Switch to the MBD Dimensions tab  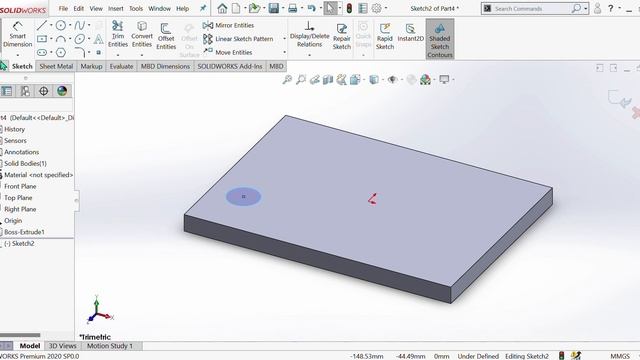(165, 66)
